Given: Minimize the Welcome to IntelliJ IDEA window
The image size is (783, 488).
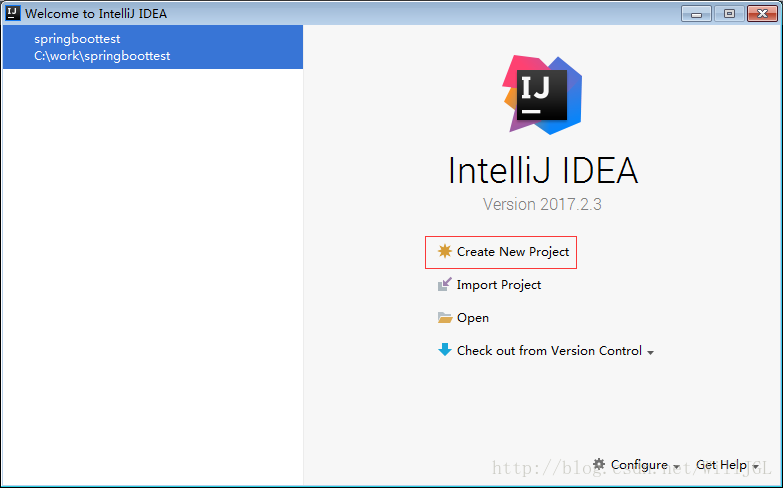Looking at the screenshot, I should tap(696, 13).
